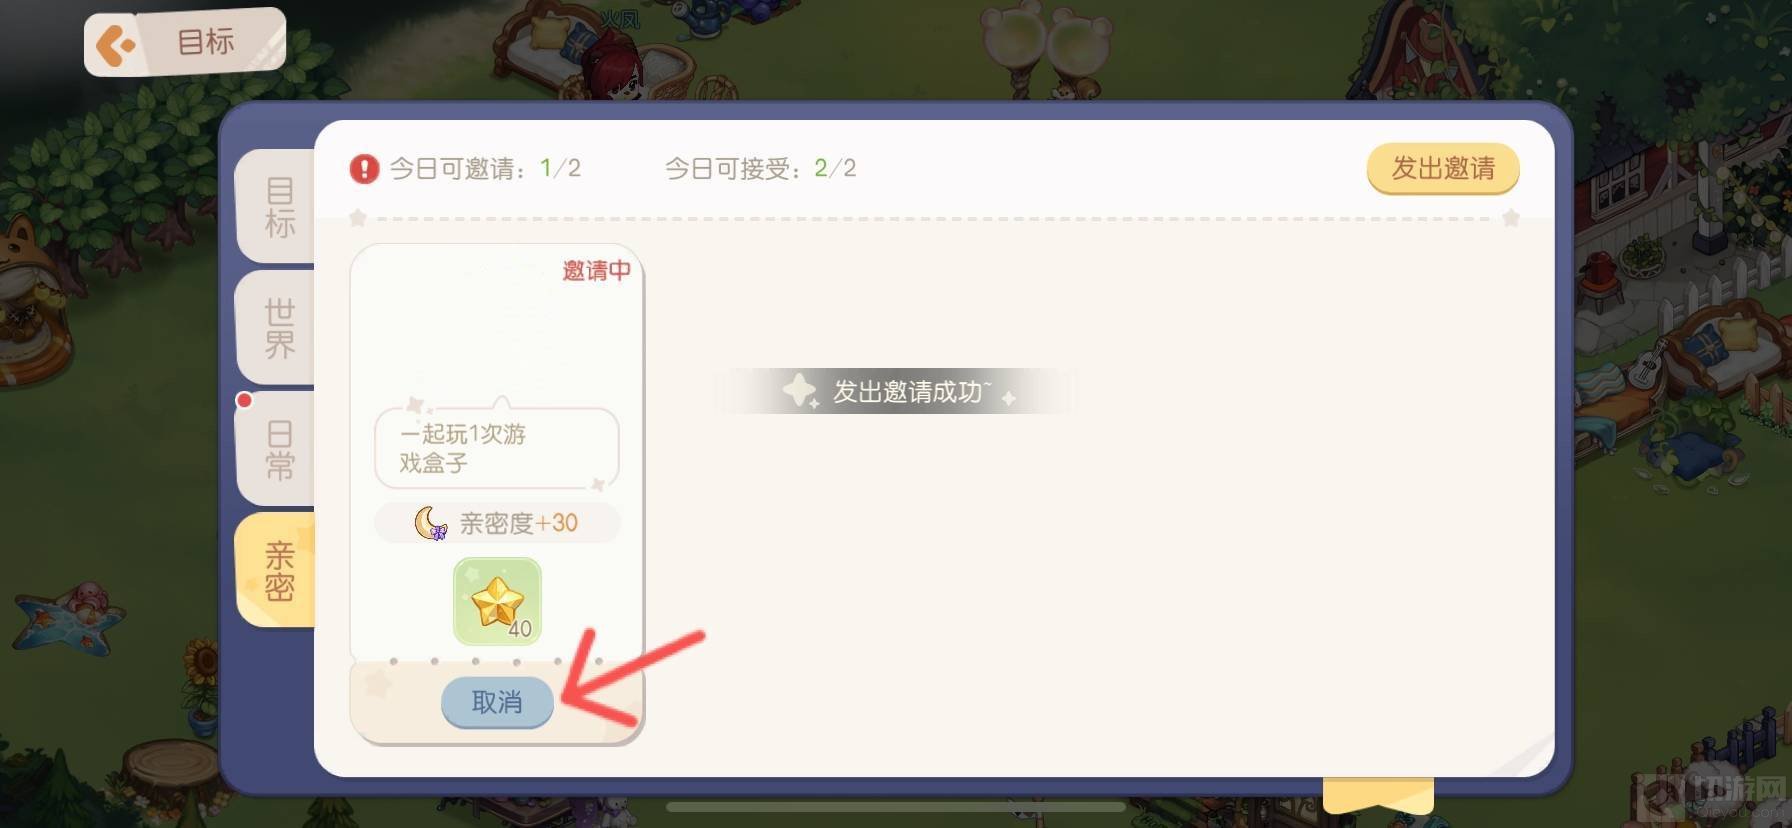Screen dimensions: 1792x828
Task: Switch to the 日常 tab
Action: (278, 449)
